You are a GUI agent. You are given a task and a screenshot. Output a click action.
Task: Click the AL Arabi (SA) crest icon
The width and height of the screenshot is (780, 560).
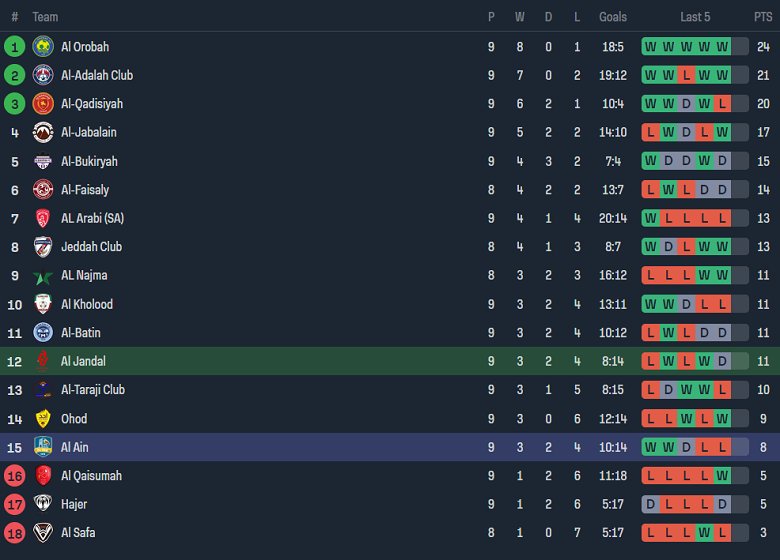43,218
